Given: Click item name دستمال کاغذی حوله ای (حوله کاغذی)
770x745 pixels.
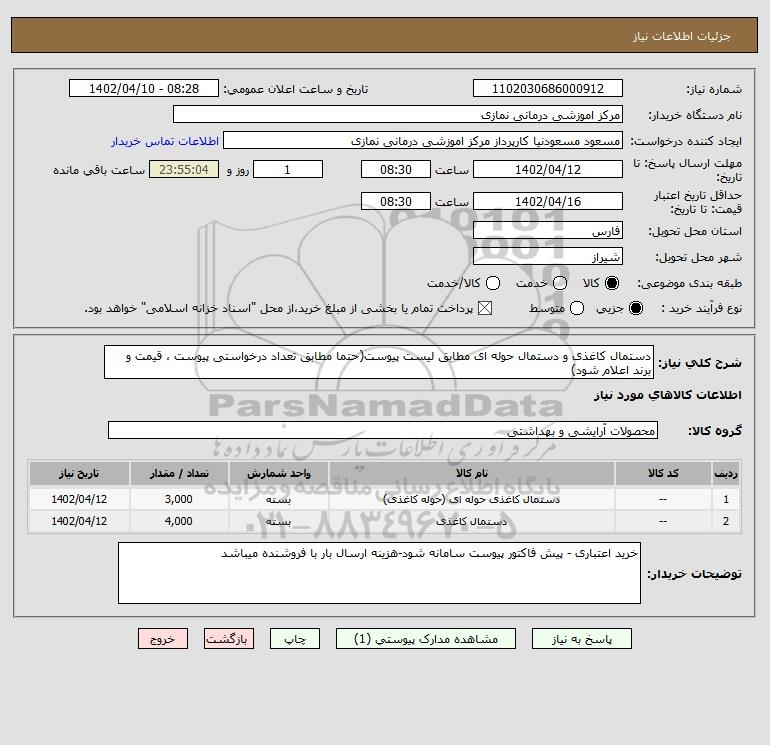Looking at the screenshot, I should (471, 499).
